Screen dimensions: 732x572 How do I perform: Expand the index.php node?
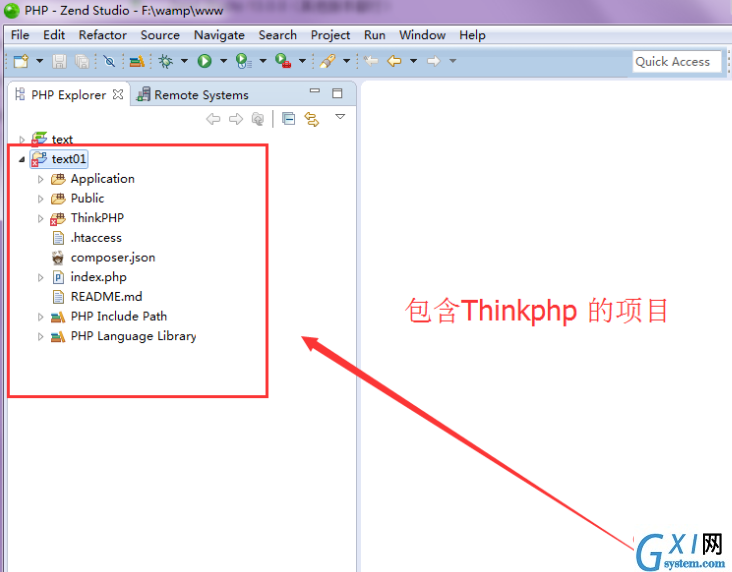[x=41, y=277]
